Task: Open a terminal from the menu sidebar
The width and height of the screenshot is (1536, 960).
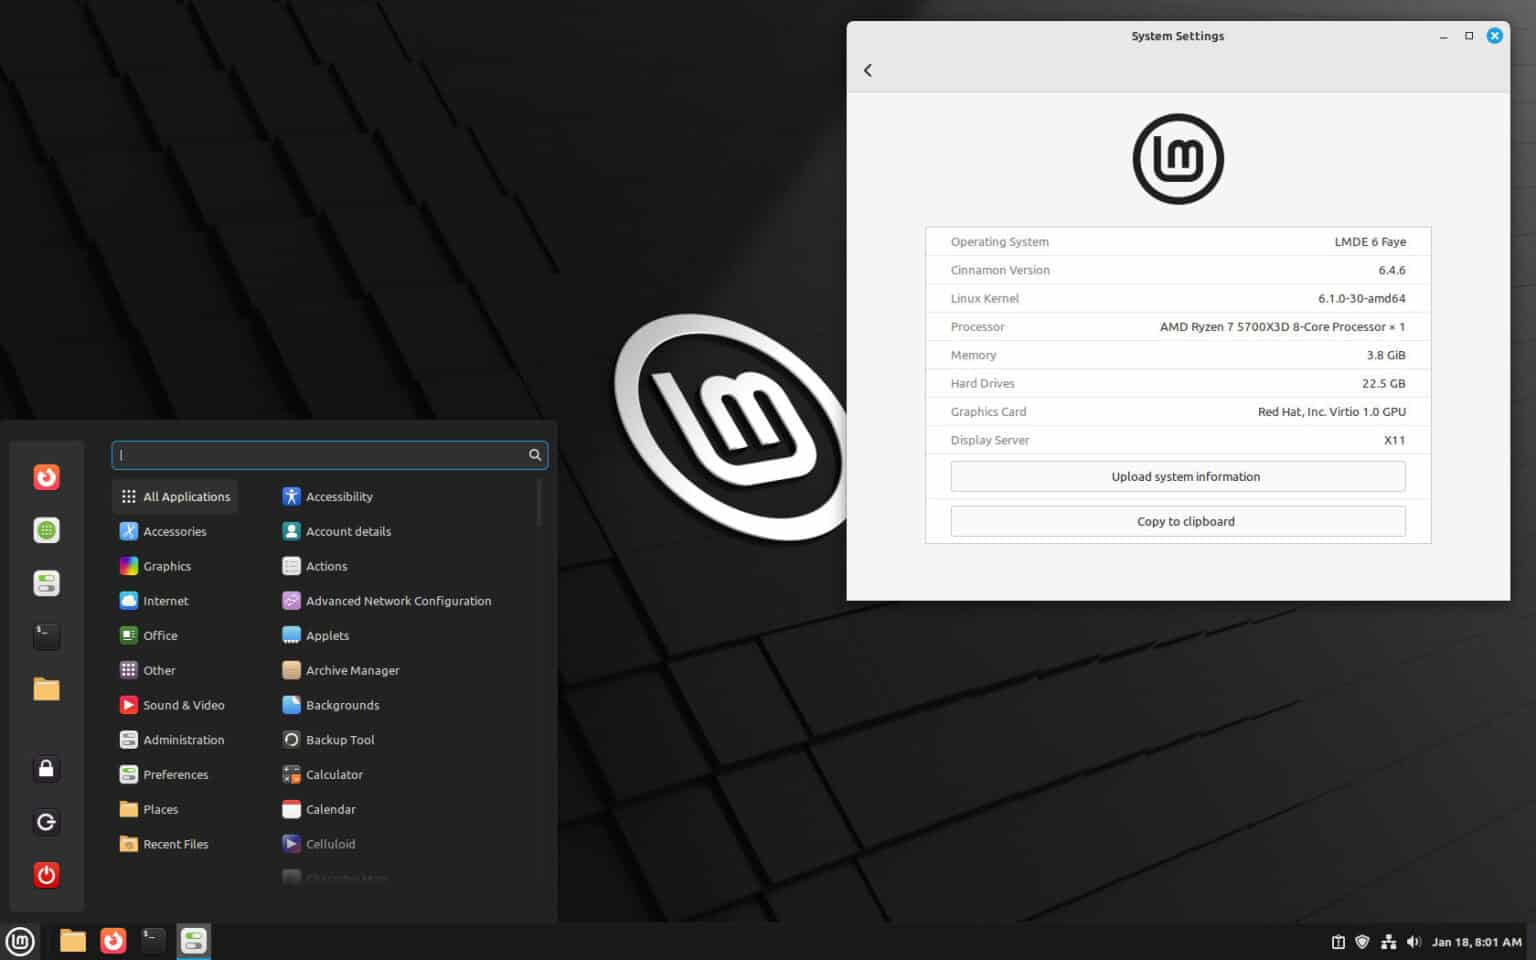Action: point(46,636)
